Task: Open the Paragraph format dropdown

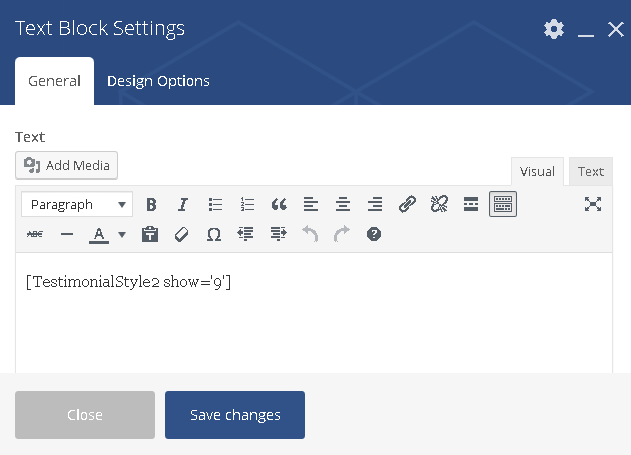Action: pyautogui.click(x=77, y=205)
